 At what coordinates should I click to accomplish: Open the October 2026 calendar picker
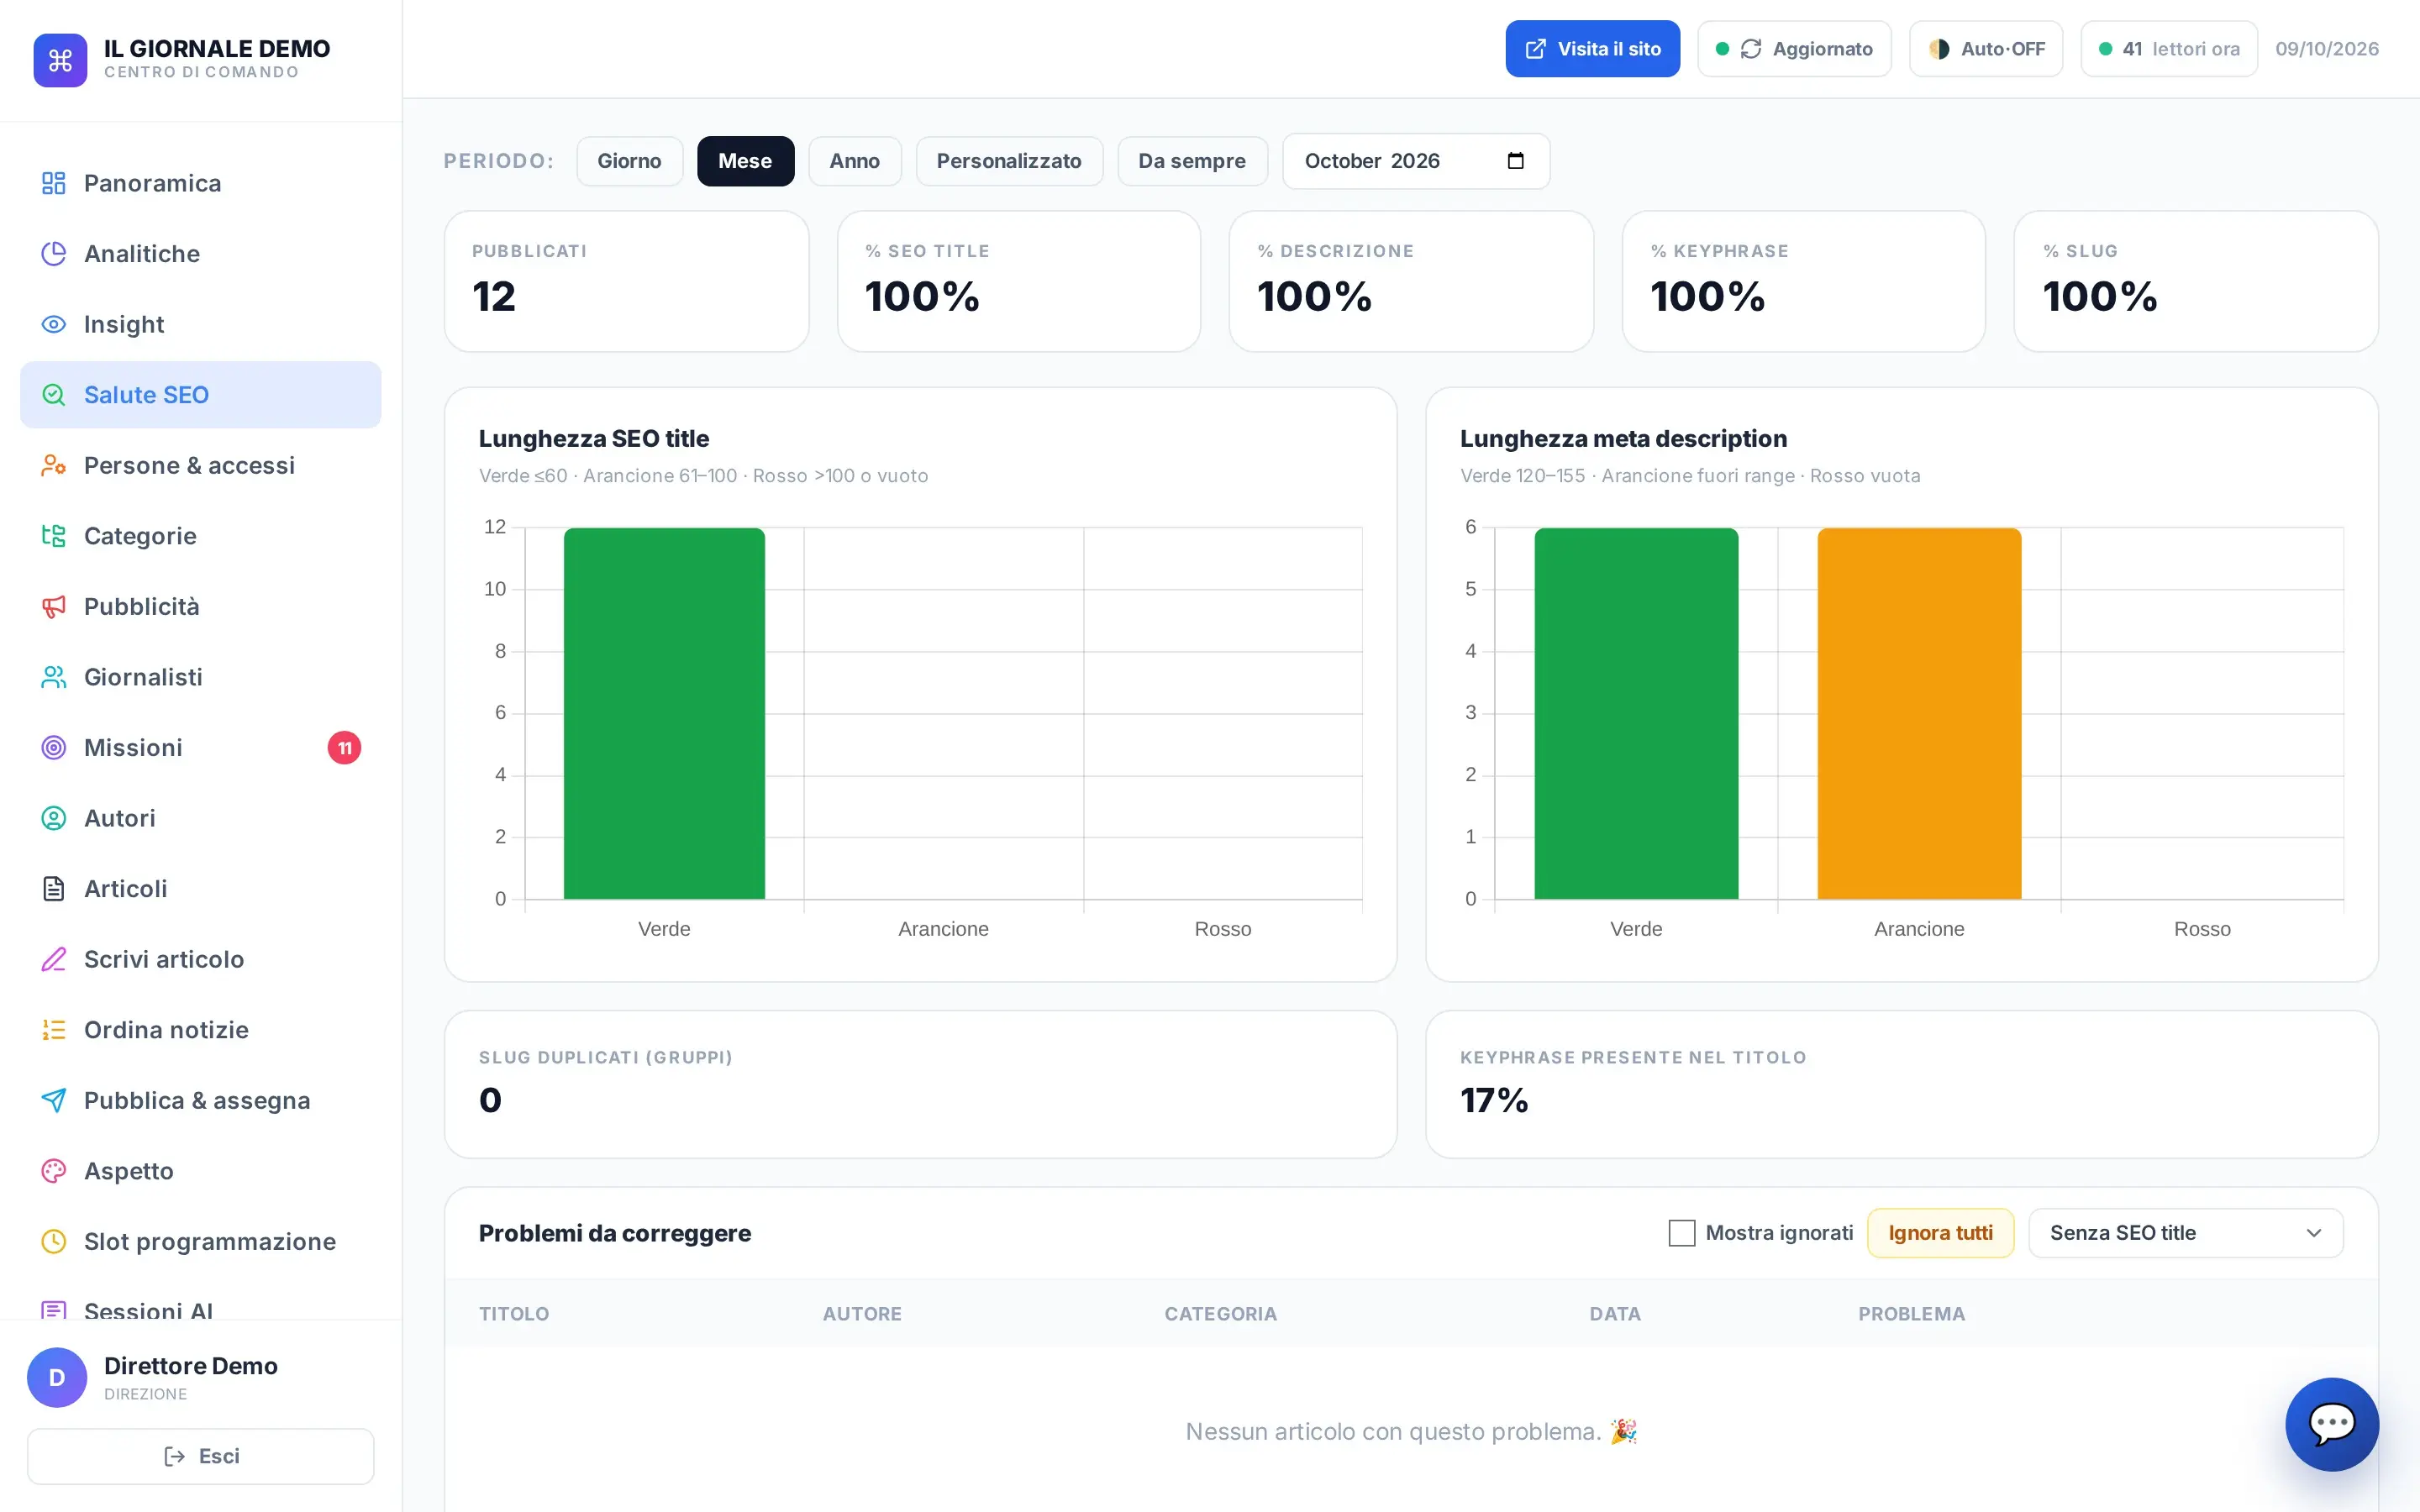pos(1515,161)
